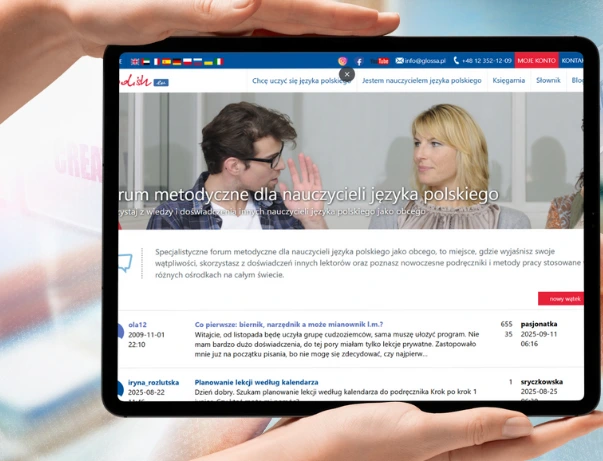Click the date 2025-09-11
603x461 pixels.
pos(539,334)
